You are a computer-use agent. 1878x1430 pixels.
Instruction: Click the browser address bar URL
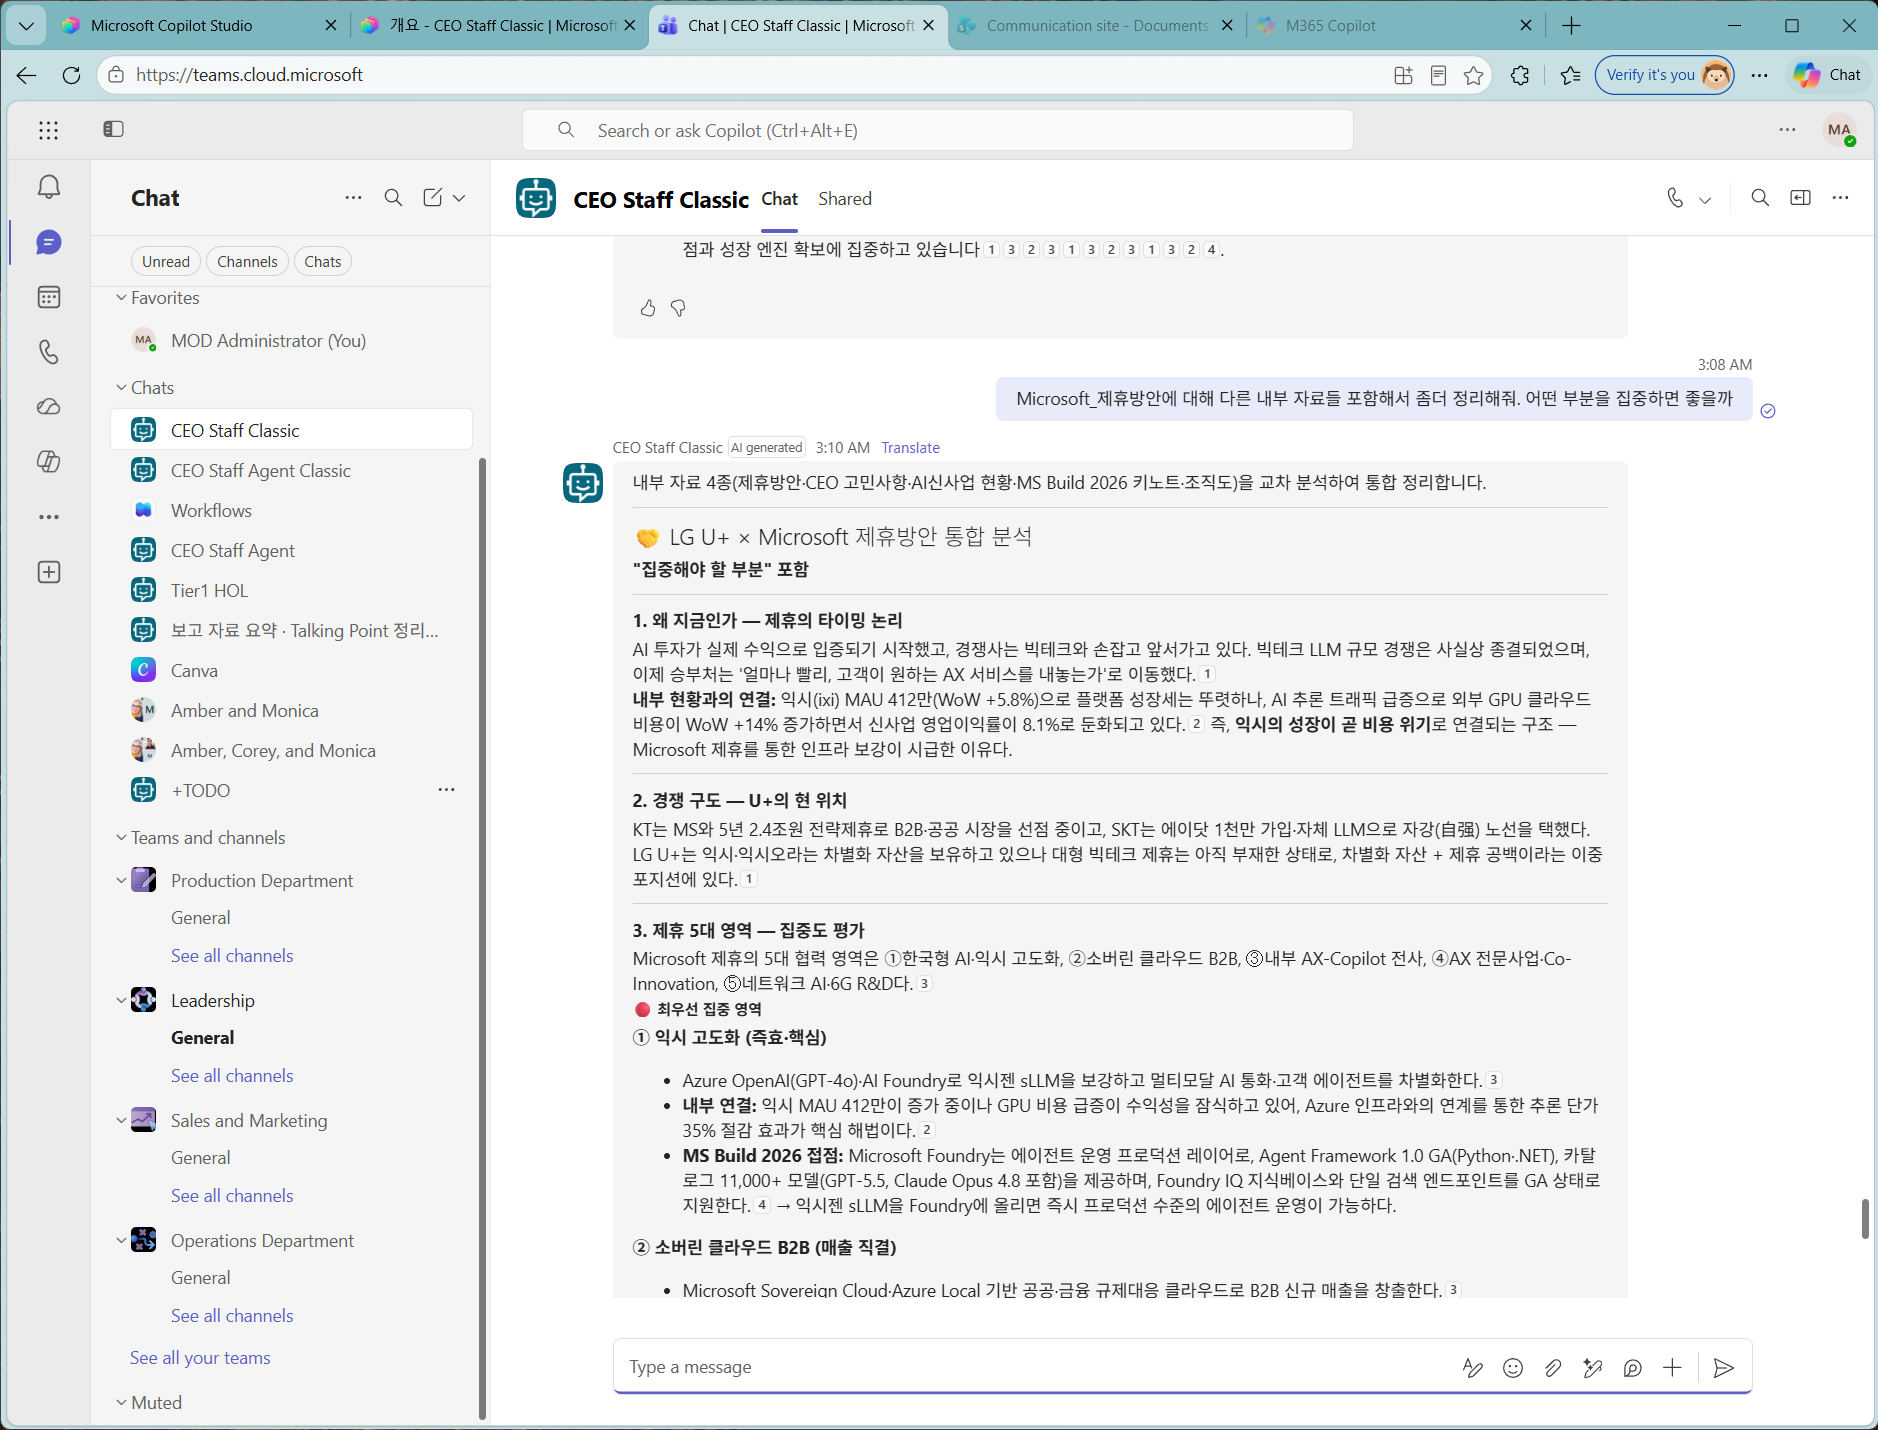pyautogui.click(x=249, y=75)
